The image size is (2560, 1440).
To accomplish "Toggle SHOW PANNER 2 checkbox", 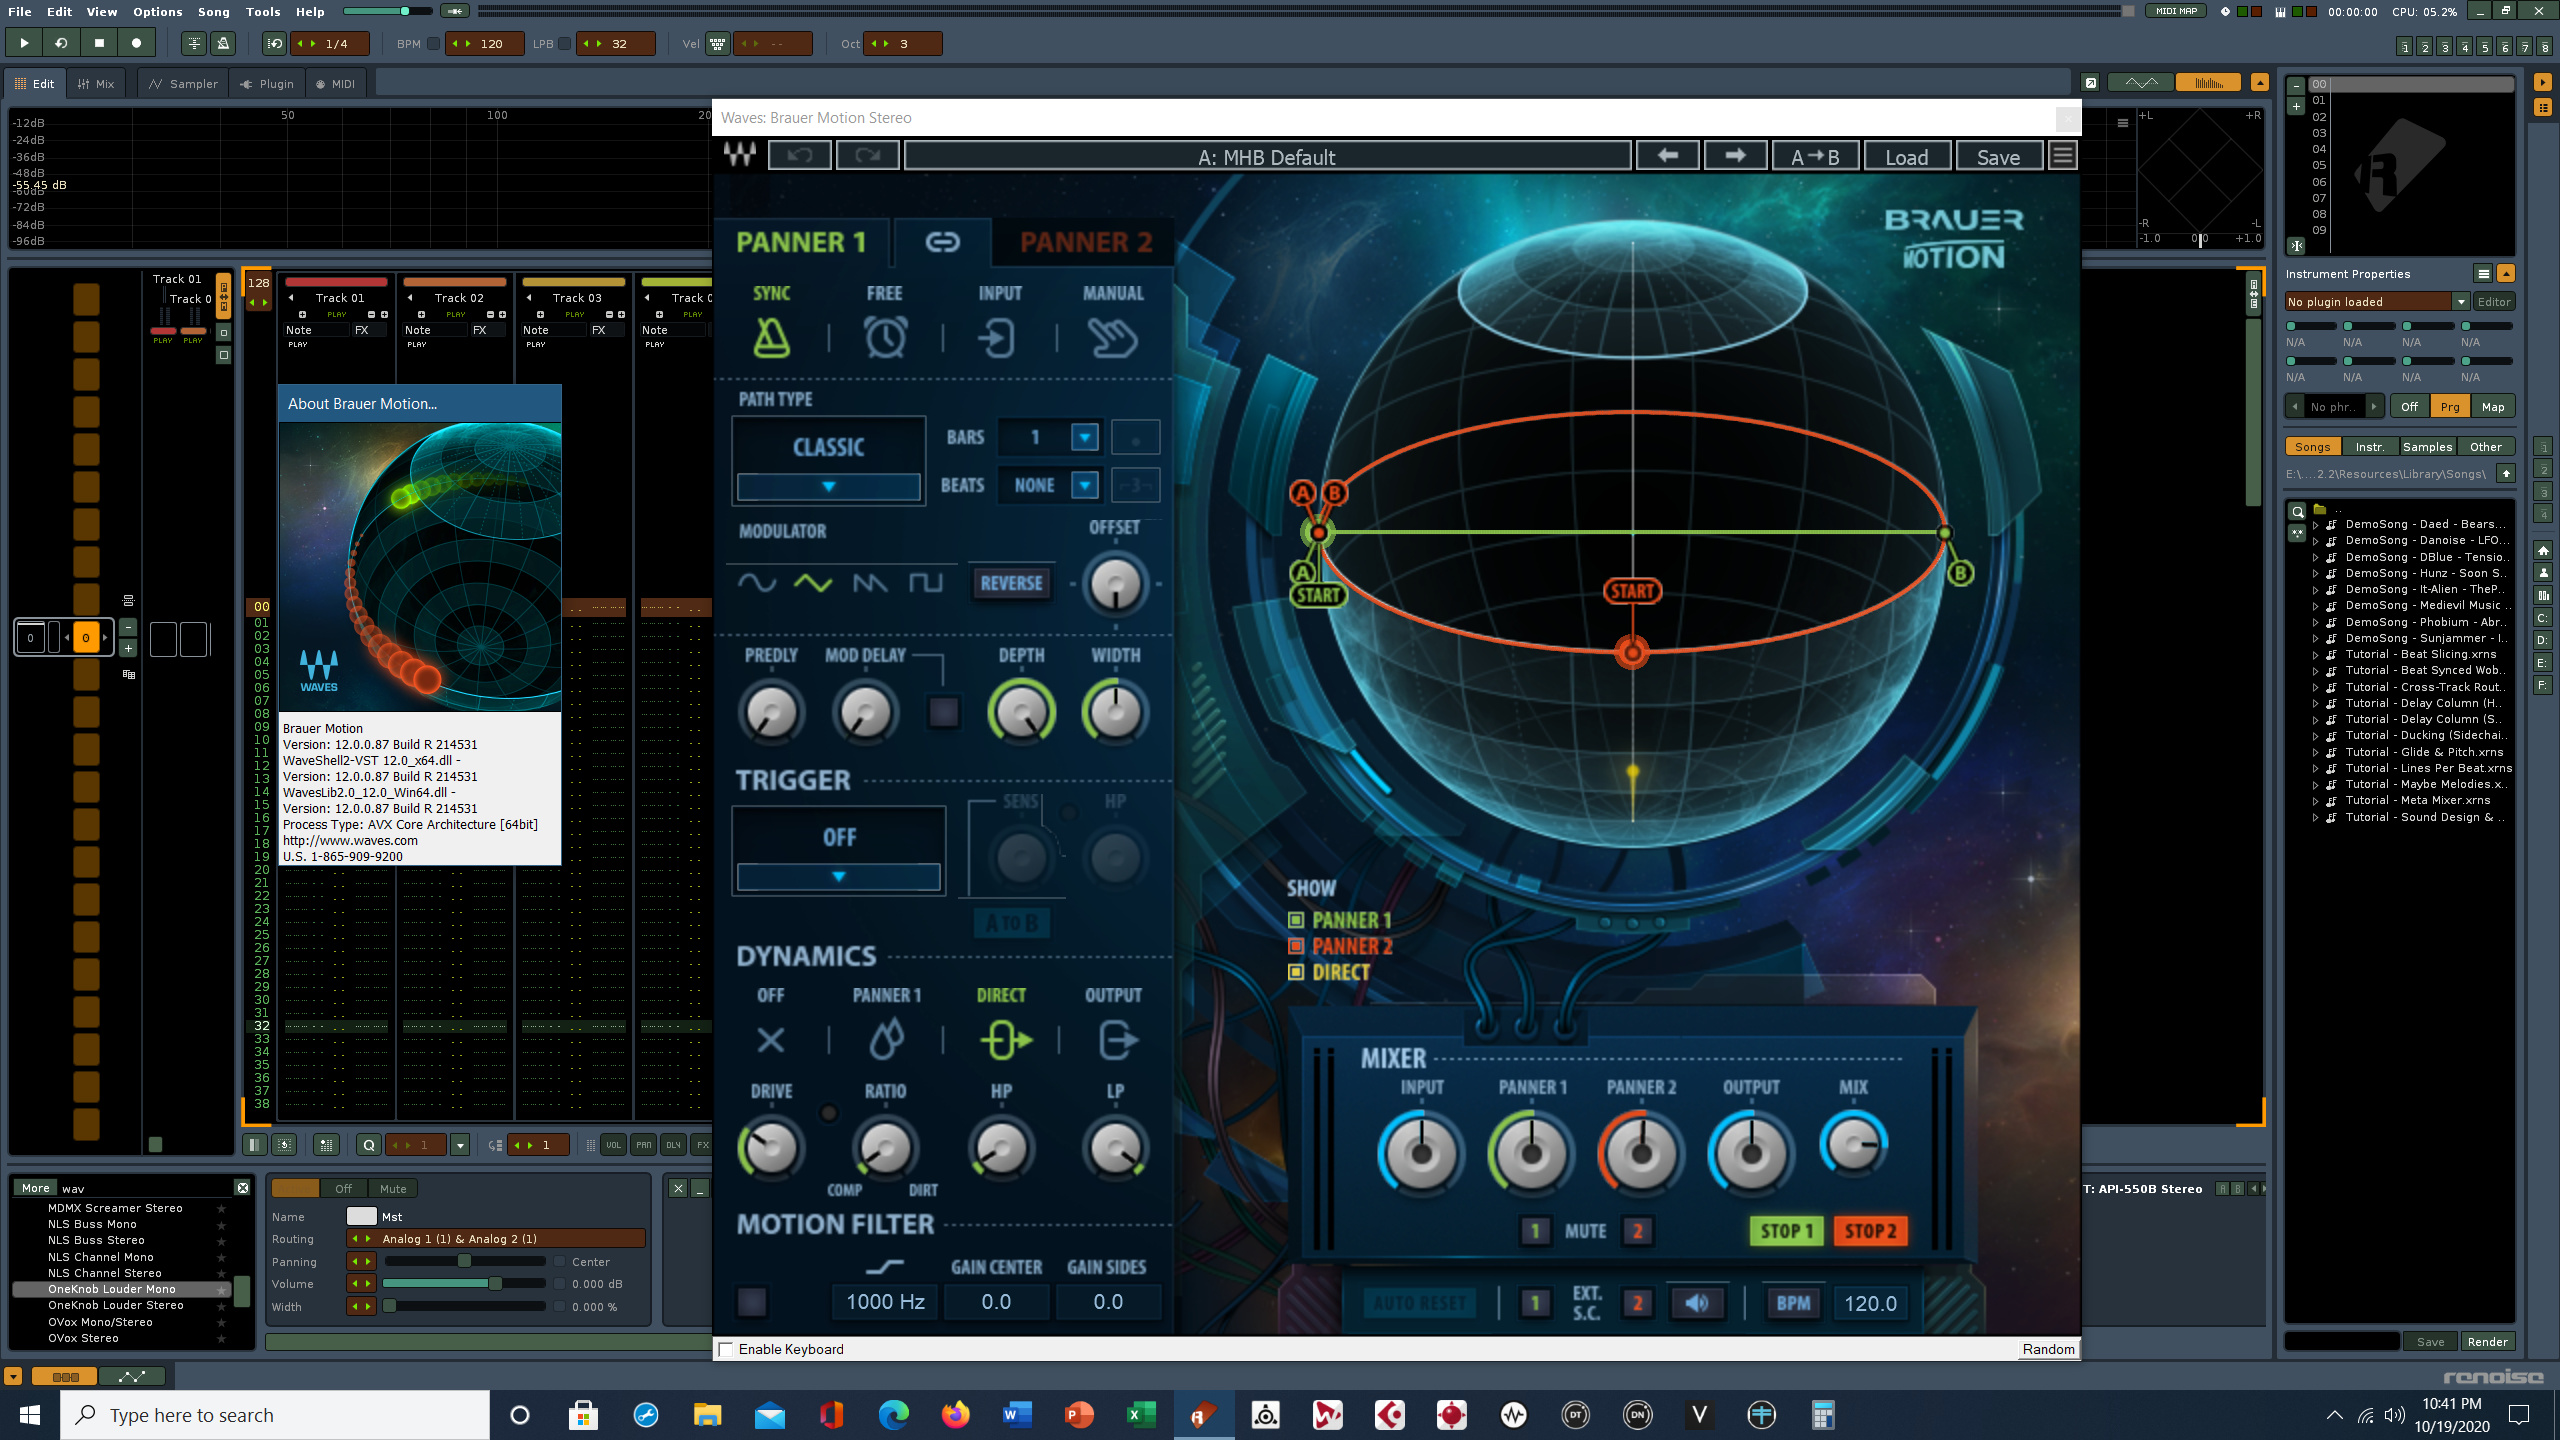I will click(x=1296, y=946).
